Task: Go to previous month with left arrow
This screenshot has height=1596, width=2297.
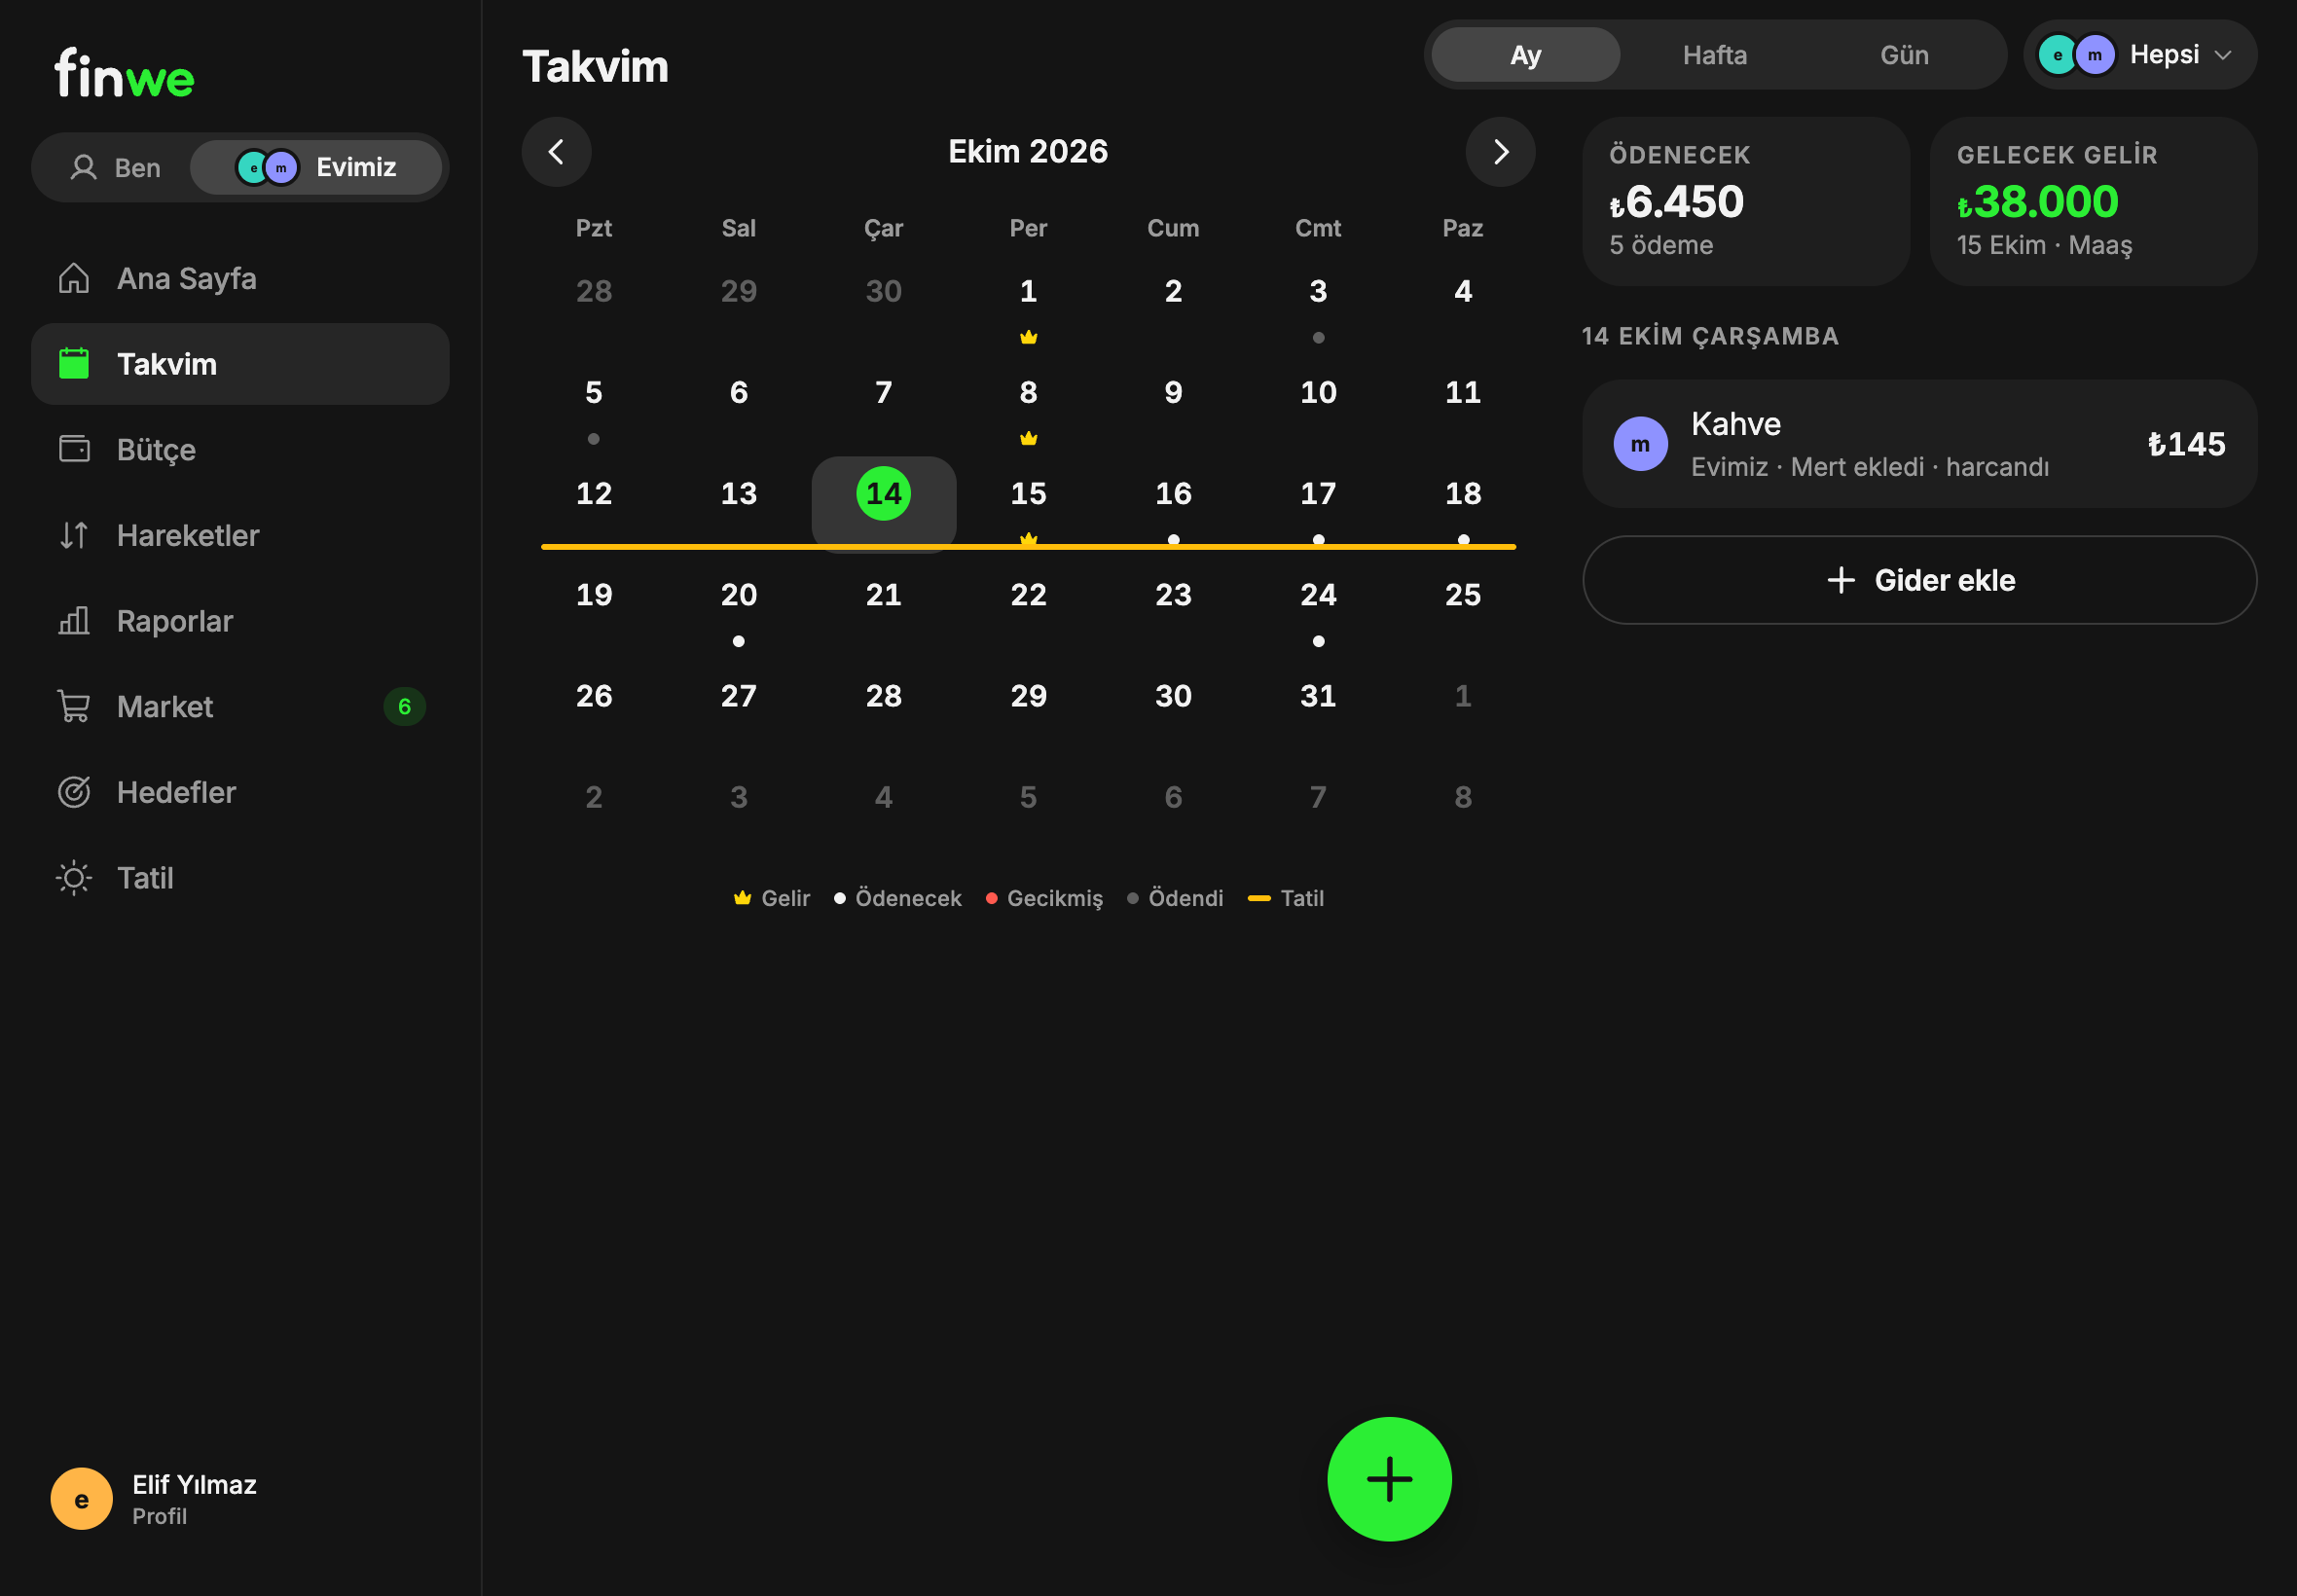Action: [x=556, y=152]
